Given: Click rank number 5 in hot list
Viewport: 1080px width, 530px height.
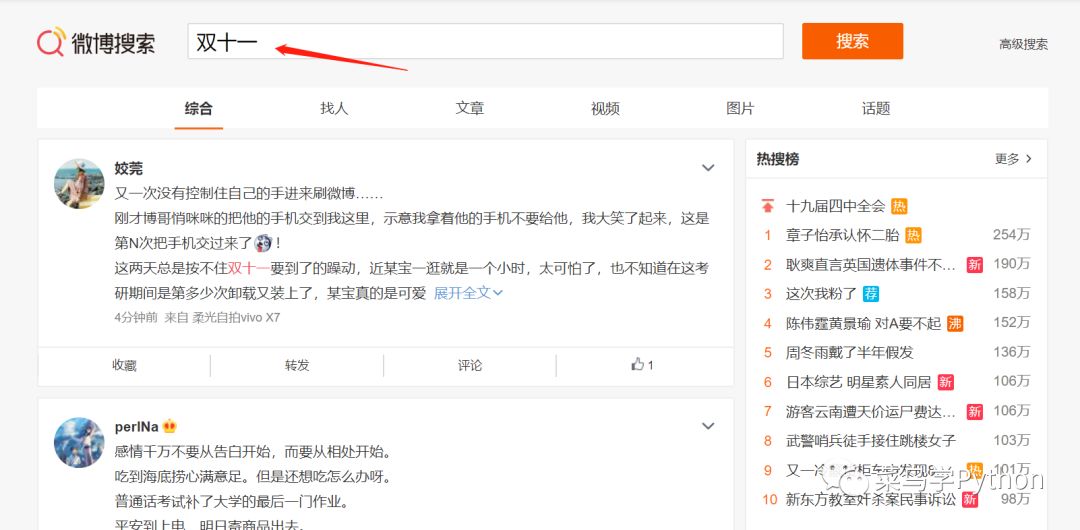Looking at the screenshot, I should (x=767, y=352).
